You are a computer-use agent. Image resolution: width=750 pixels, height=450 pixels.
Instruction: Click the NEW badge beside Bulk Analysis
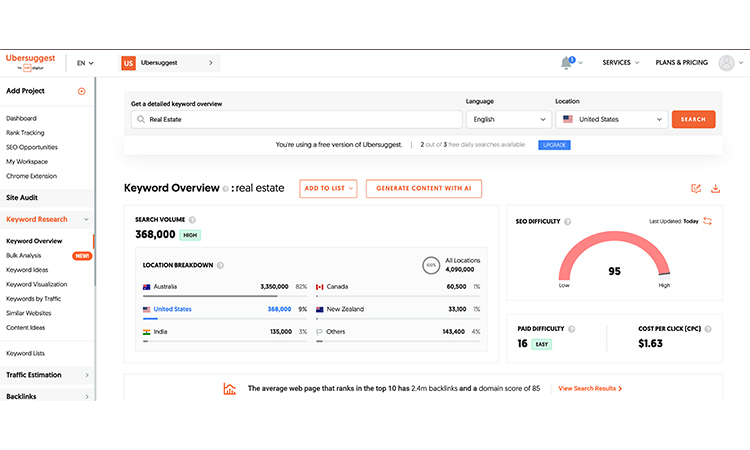(x=82, y=256)
